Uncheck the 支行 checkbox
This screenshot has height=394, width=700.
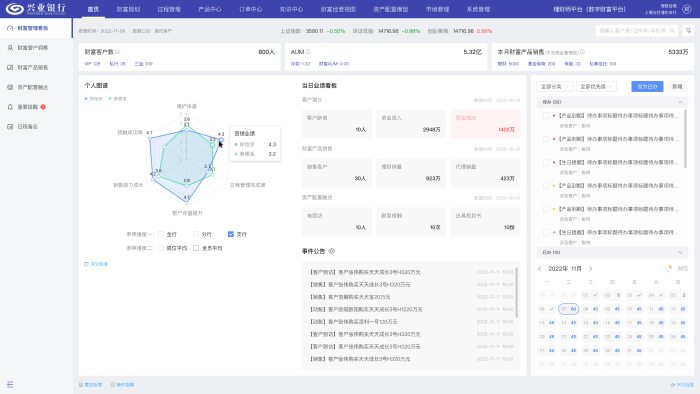click(x=231, y=234)
